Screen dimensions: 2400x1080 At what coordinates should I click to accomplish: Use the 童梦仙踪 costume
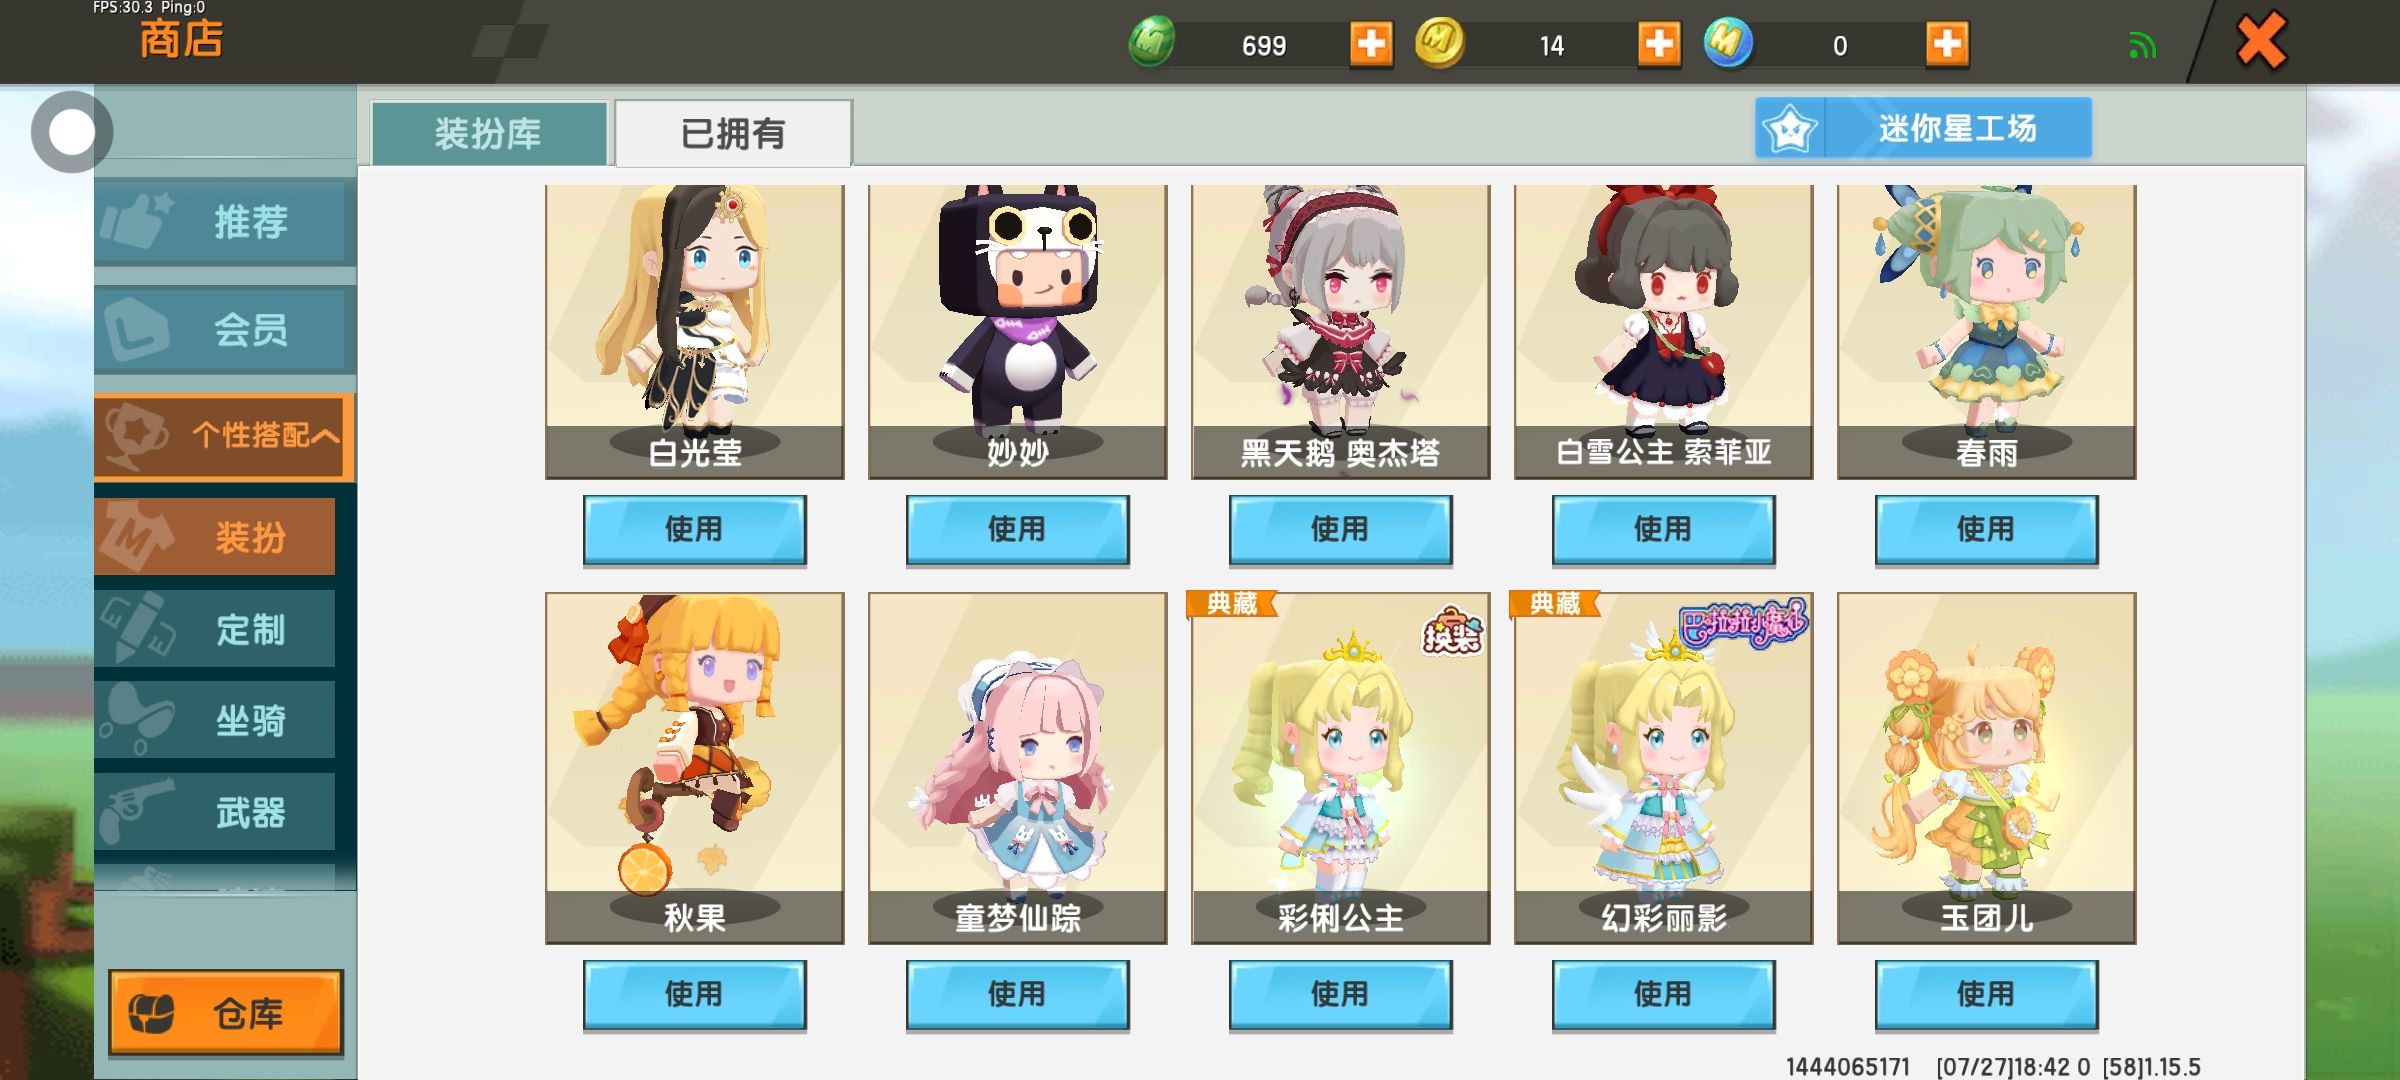click(x=1017, y=995)
